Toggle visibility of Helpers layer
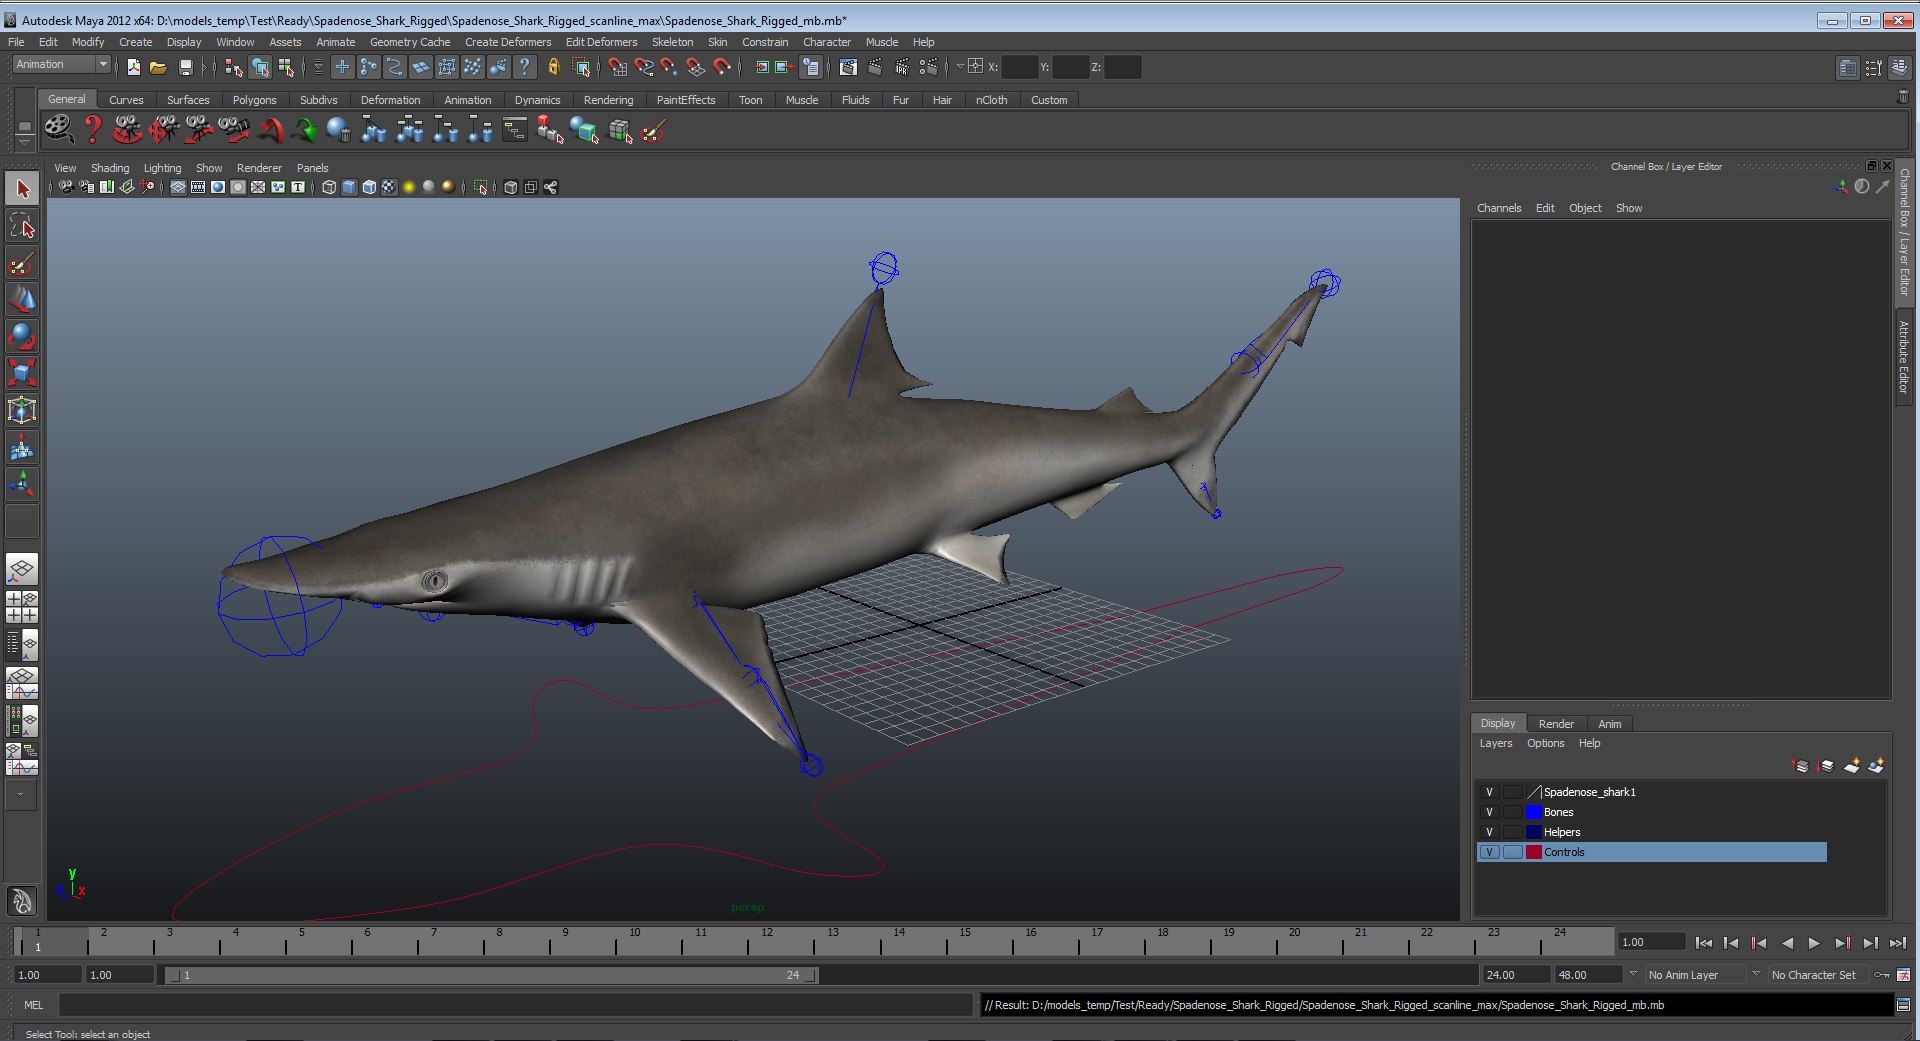1920x1041 pixels. pos(1489,832)
